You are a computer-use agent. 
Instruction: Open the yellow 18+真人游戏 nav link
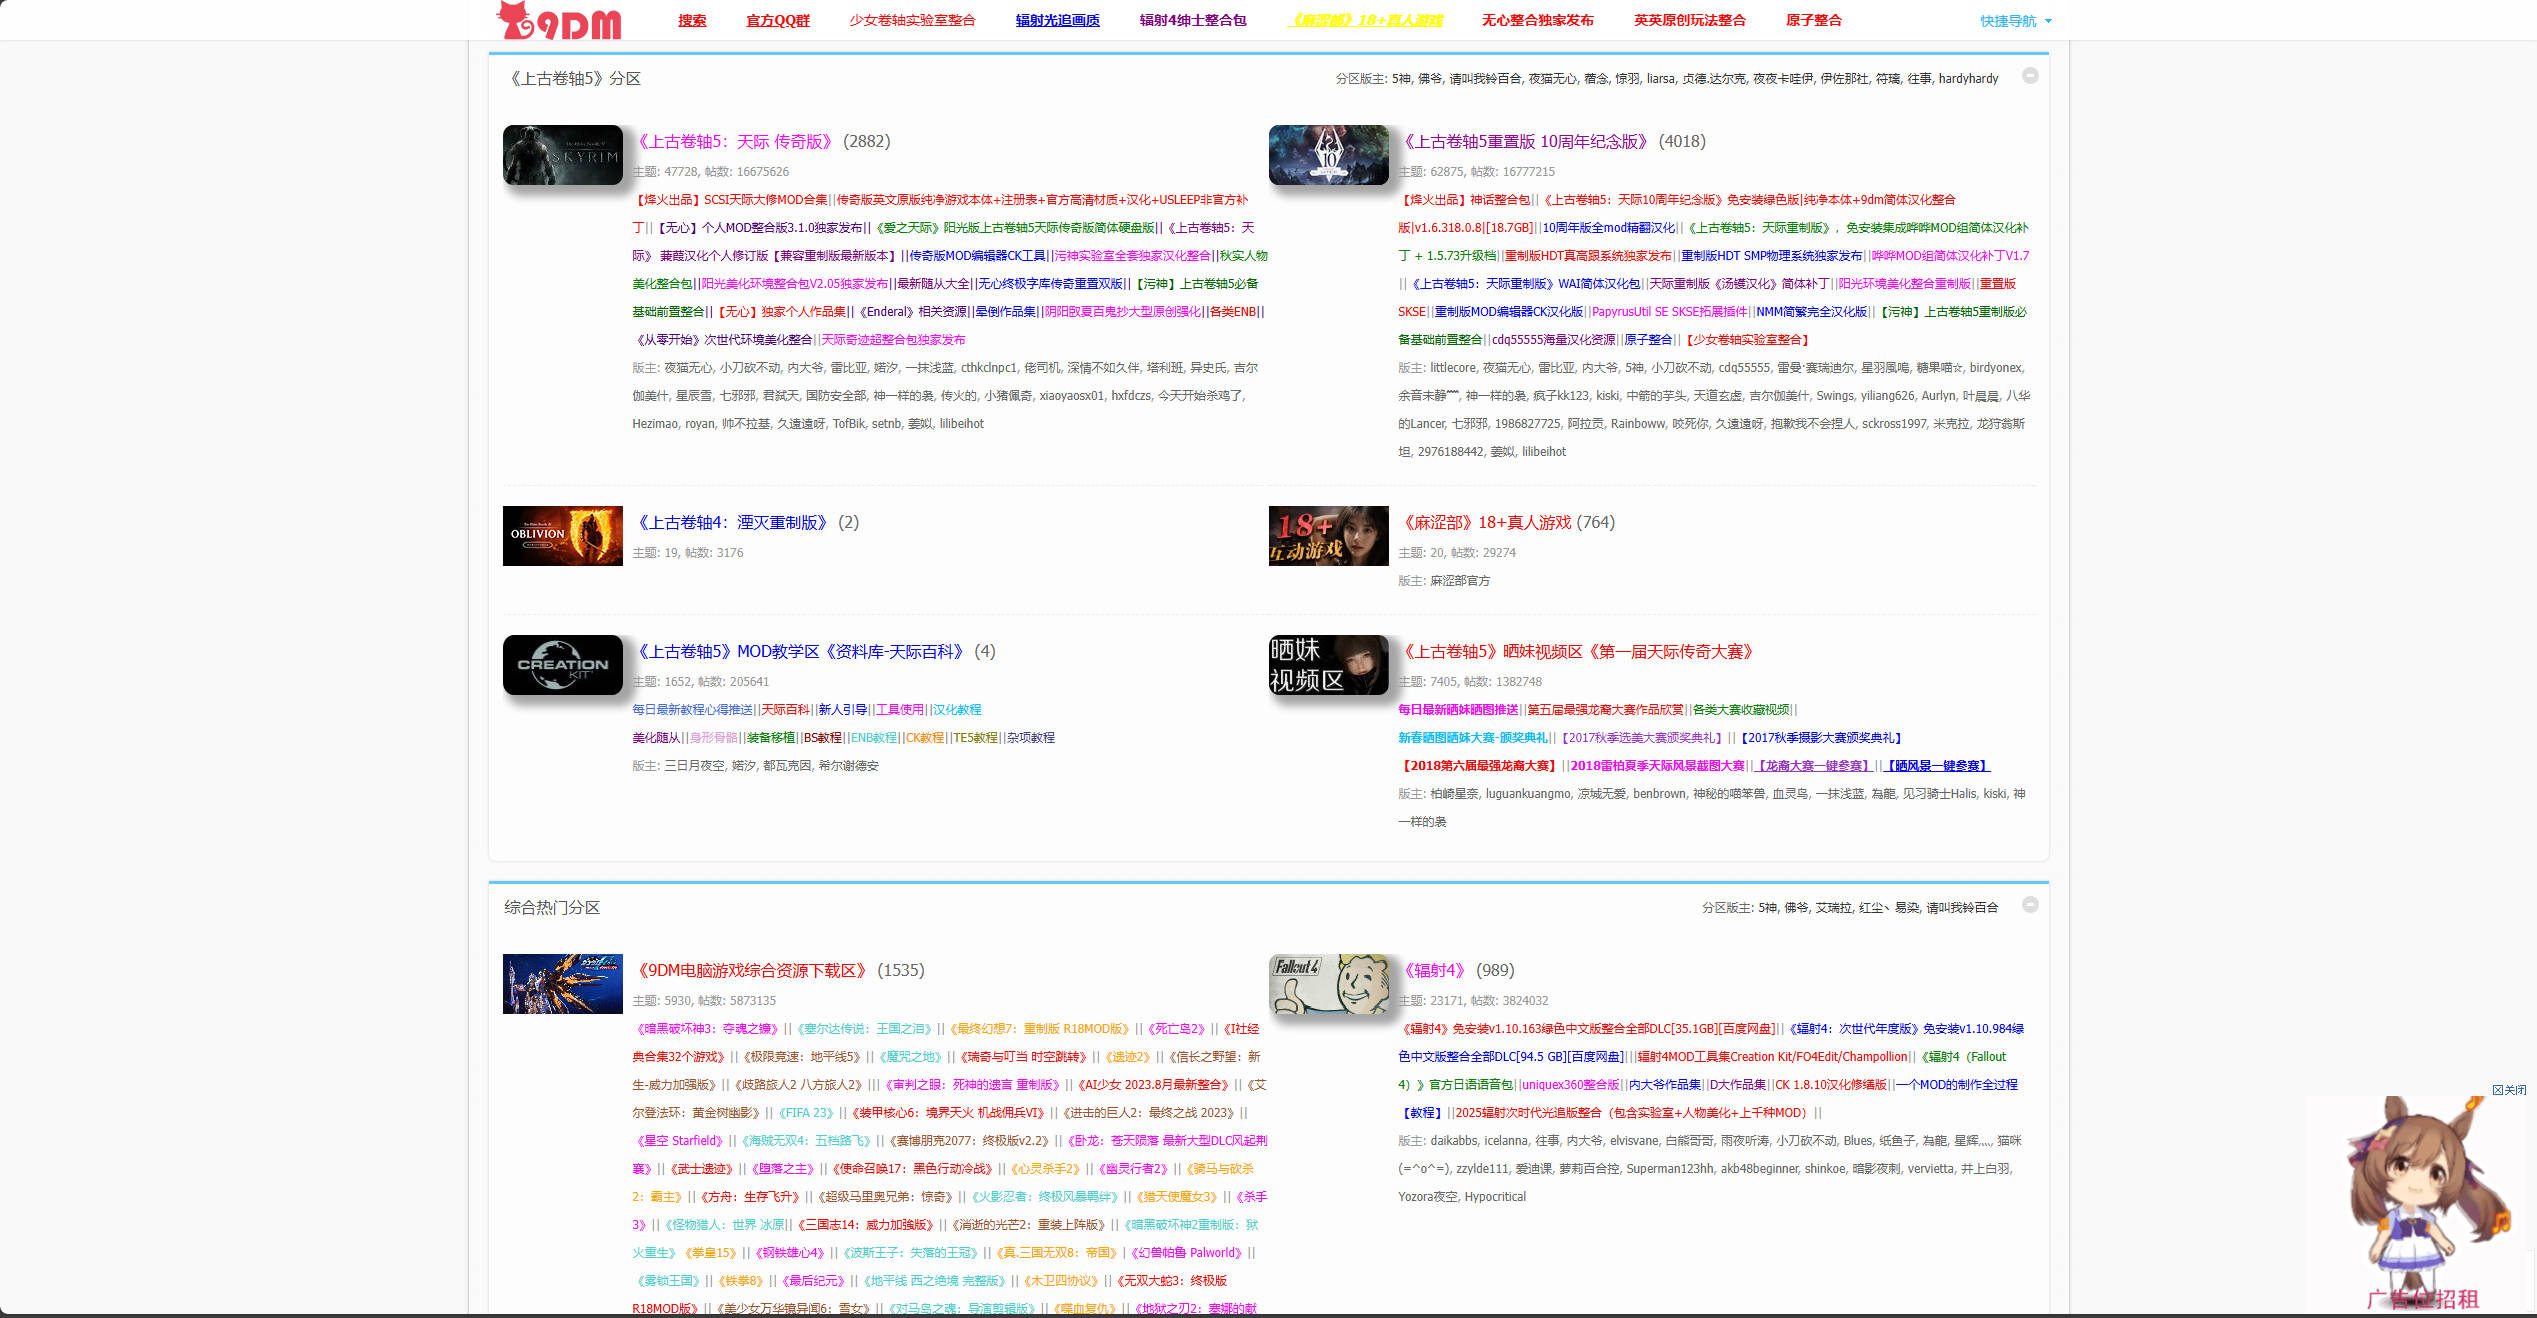(x=1365, y=20)
